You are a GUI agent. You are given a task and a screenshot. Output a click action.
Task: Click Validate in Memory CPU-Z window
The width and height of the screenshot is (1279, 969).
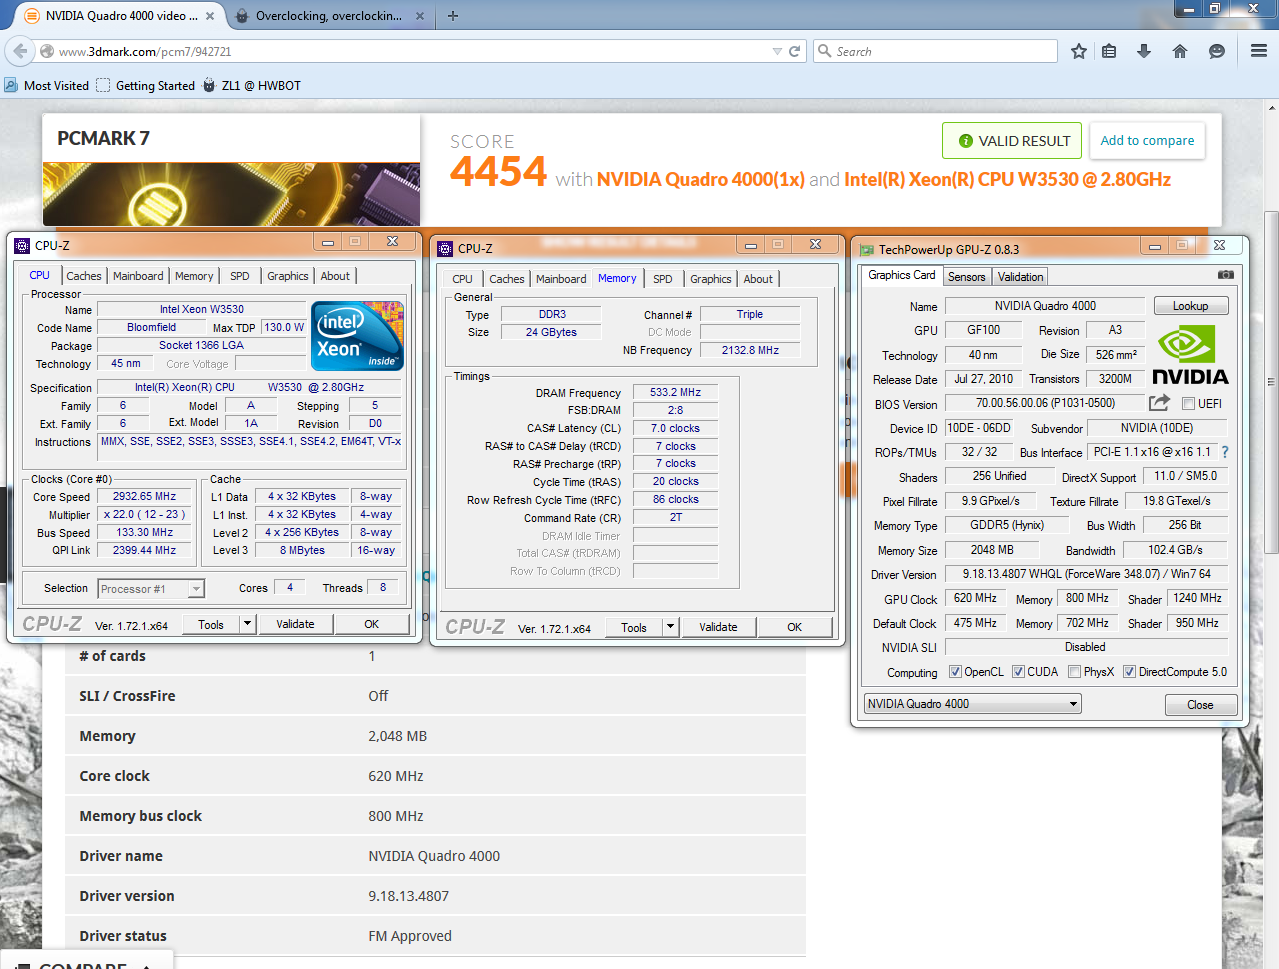pos(718,628)
